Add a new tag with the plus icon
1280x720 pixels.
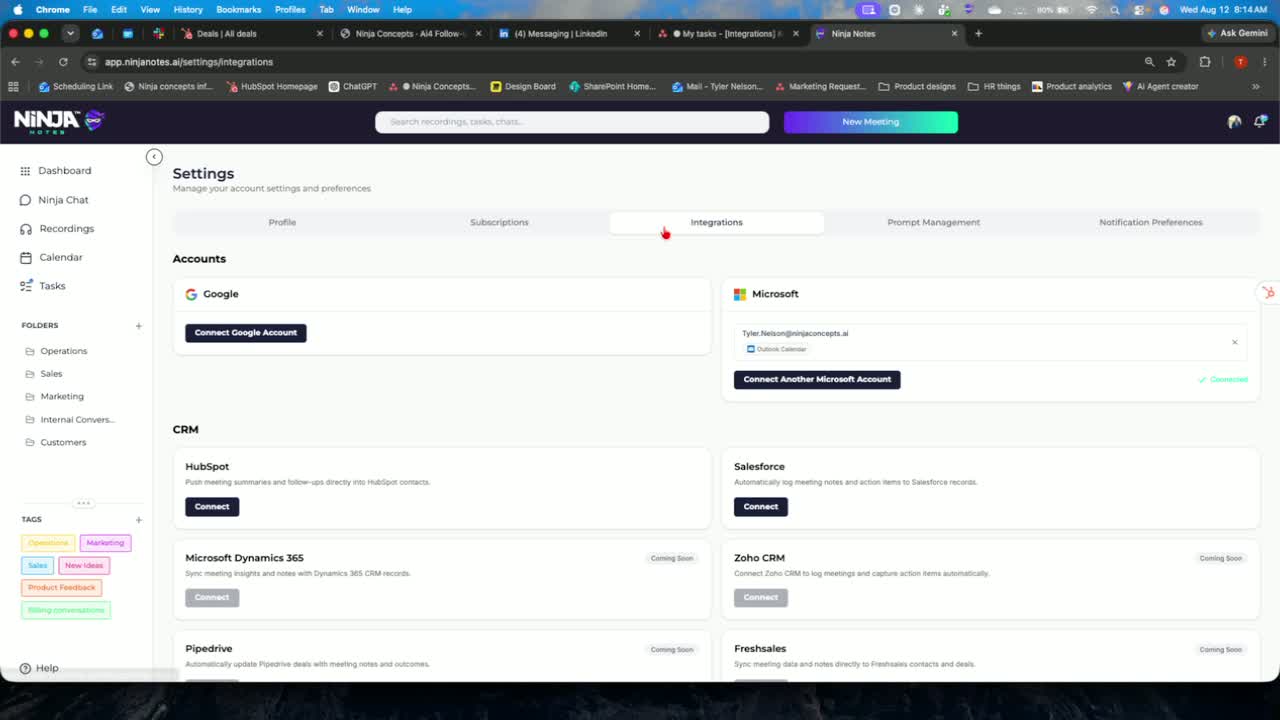coord(139,520)
